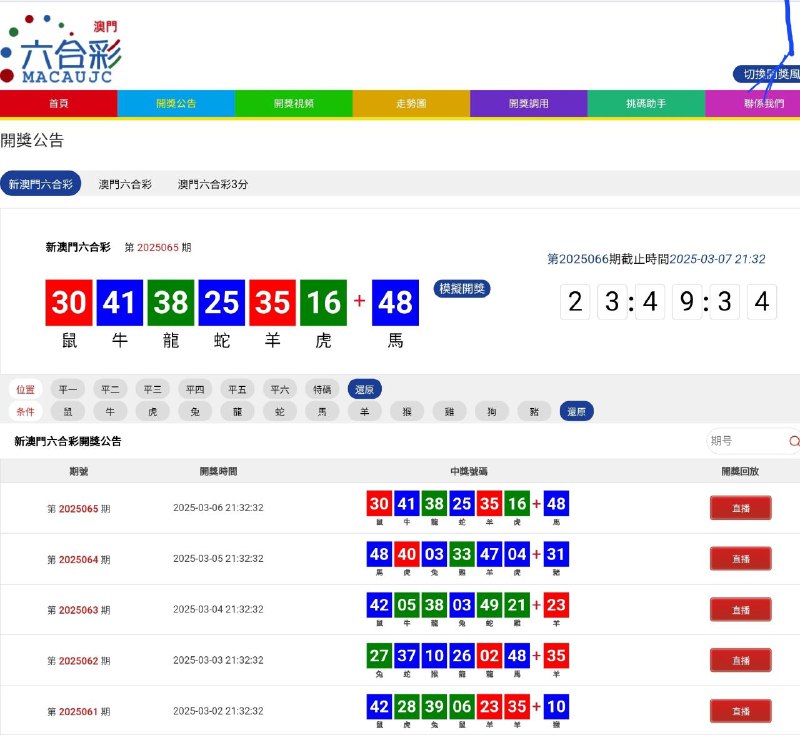This screenshot has height=735, width=800.
Task: Click the large special number ball 48 above 馬
Action: tap(395, 302)
